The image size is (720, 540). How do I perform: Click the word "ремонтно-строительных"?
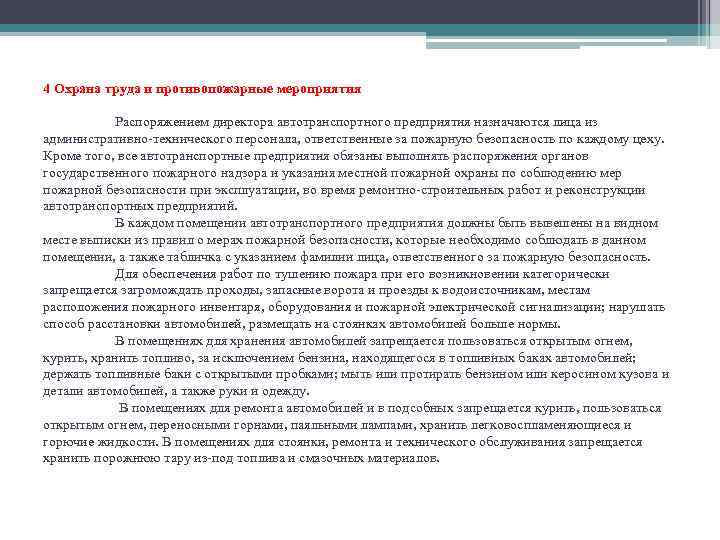431,190
